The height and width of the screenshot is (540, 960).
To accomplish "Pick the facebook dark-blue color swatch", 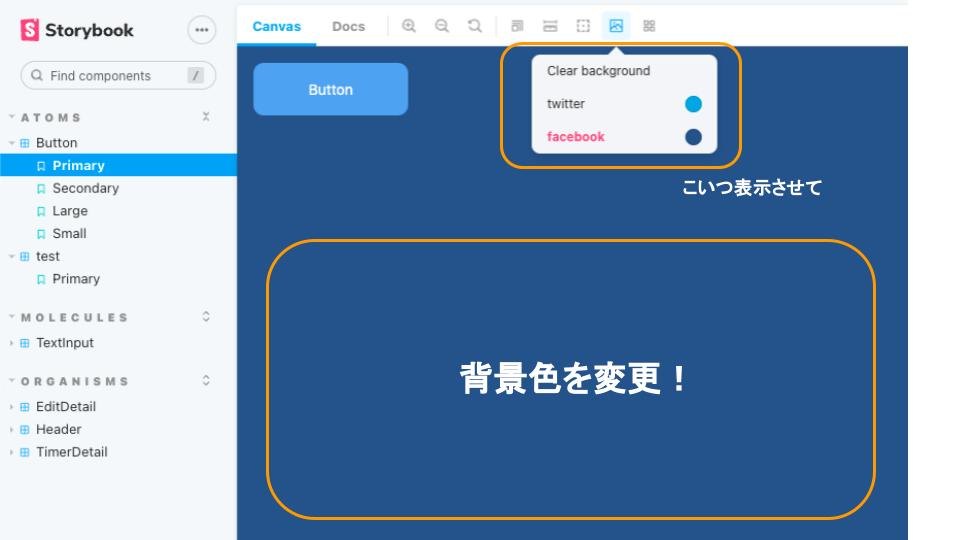I will click(x=693, y=137).
